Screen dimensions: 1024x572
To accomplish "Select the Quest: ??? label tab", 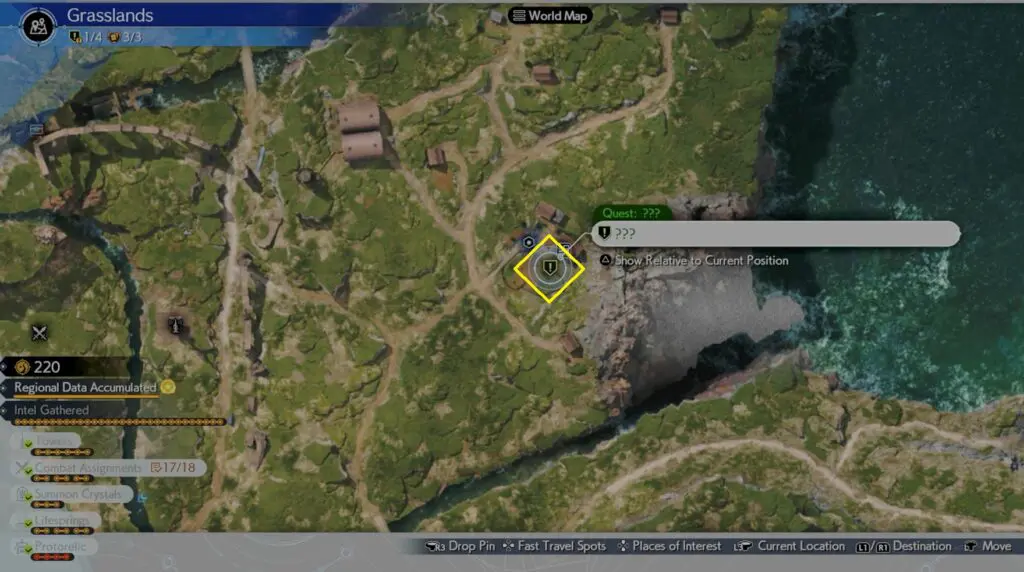I will coord(631,213).
